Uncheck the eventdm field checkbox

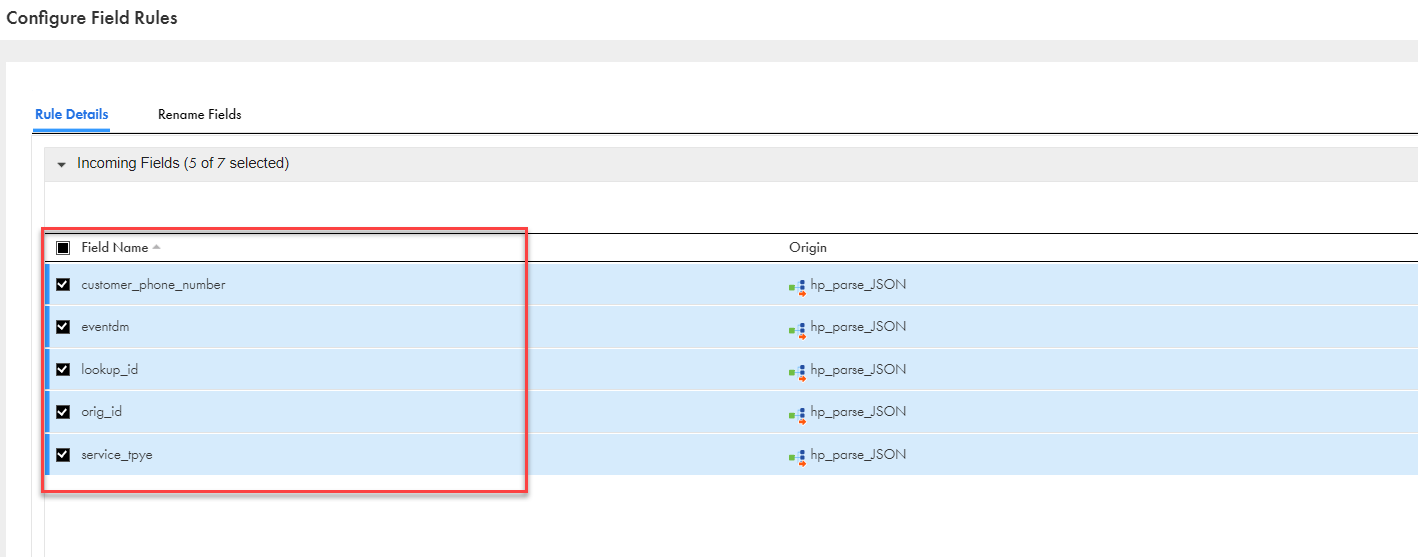(63, 327)
